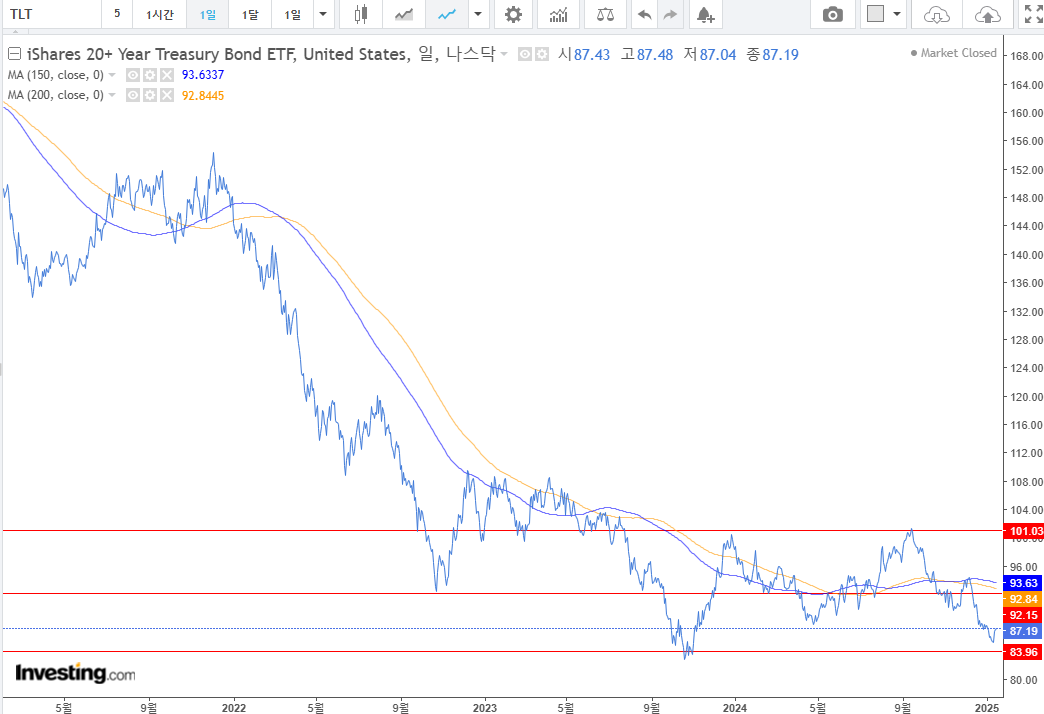Screen dimensions: 1044x714
Task: Select the 1시간 interval
Action: (160, 14)
